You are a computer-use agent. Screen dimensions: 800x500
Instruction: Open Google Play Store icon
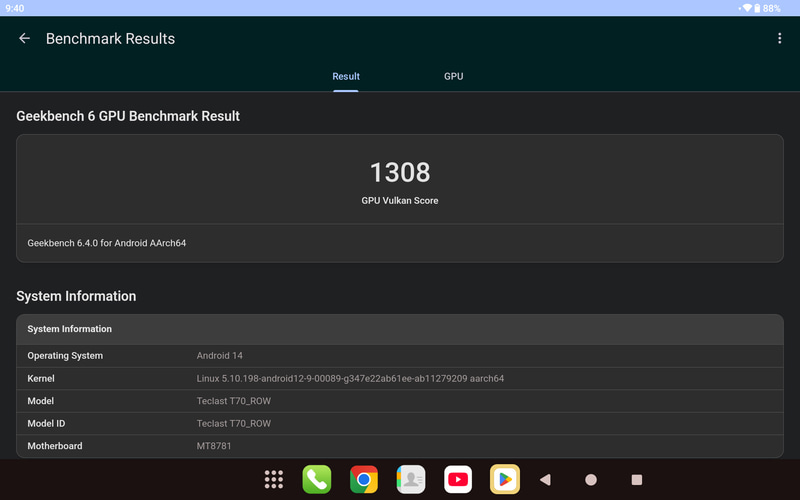[x=505, y=479]
